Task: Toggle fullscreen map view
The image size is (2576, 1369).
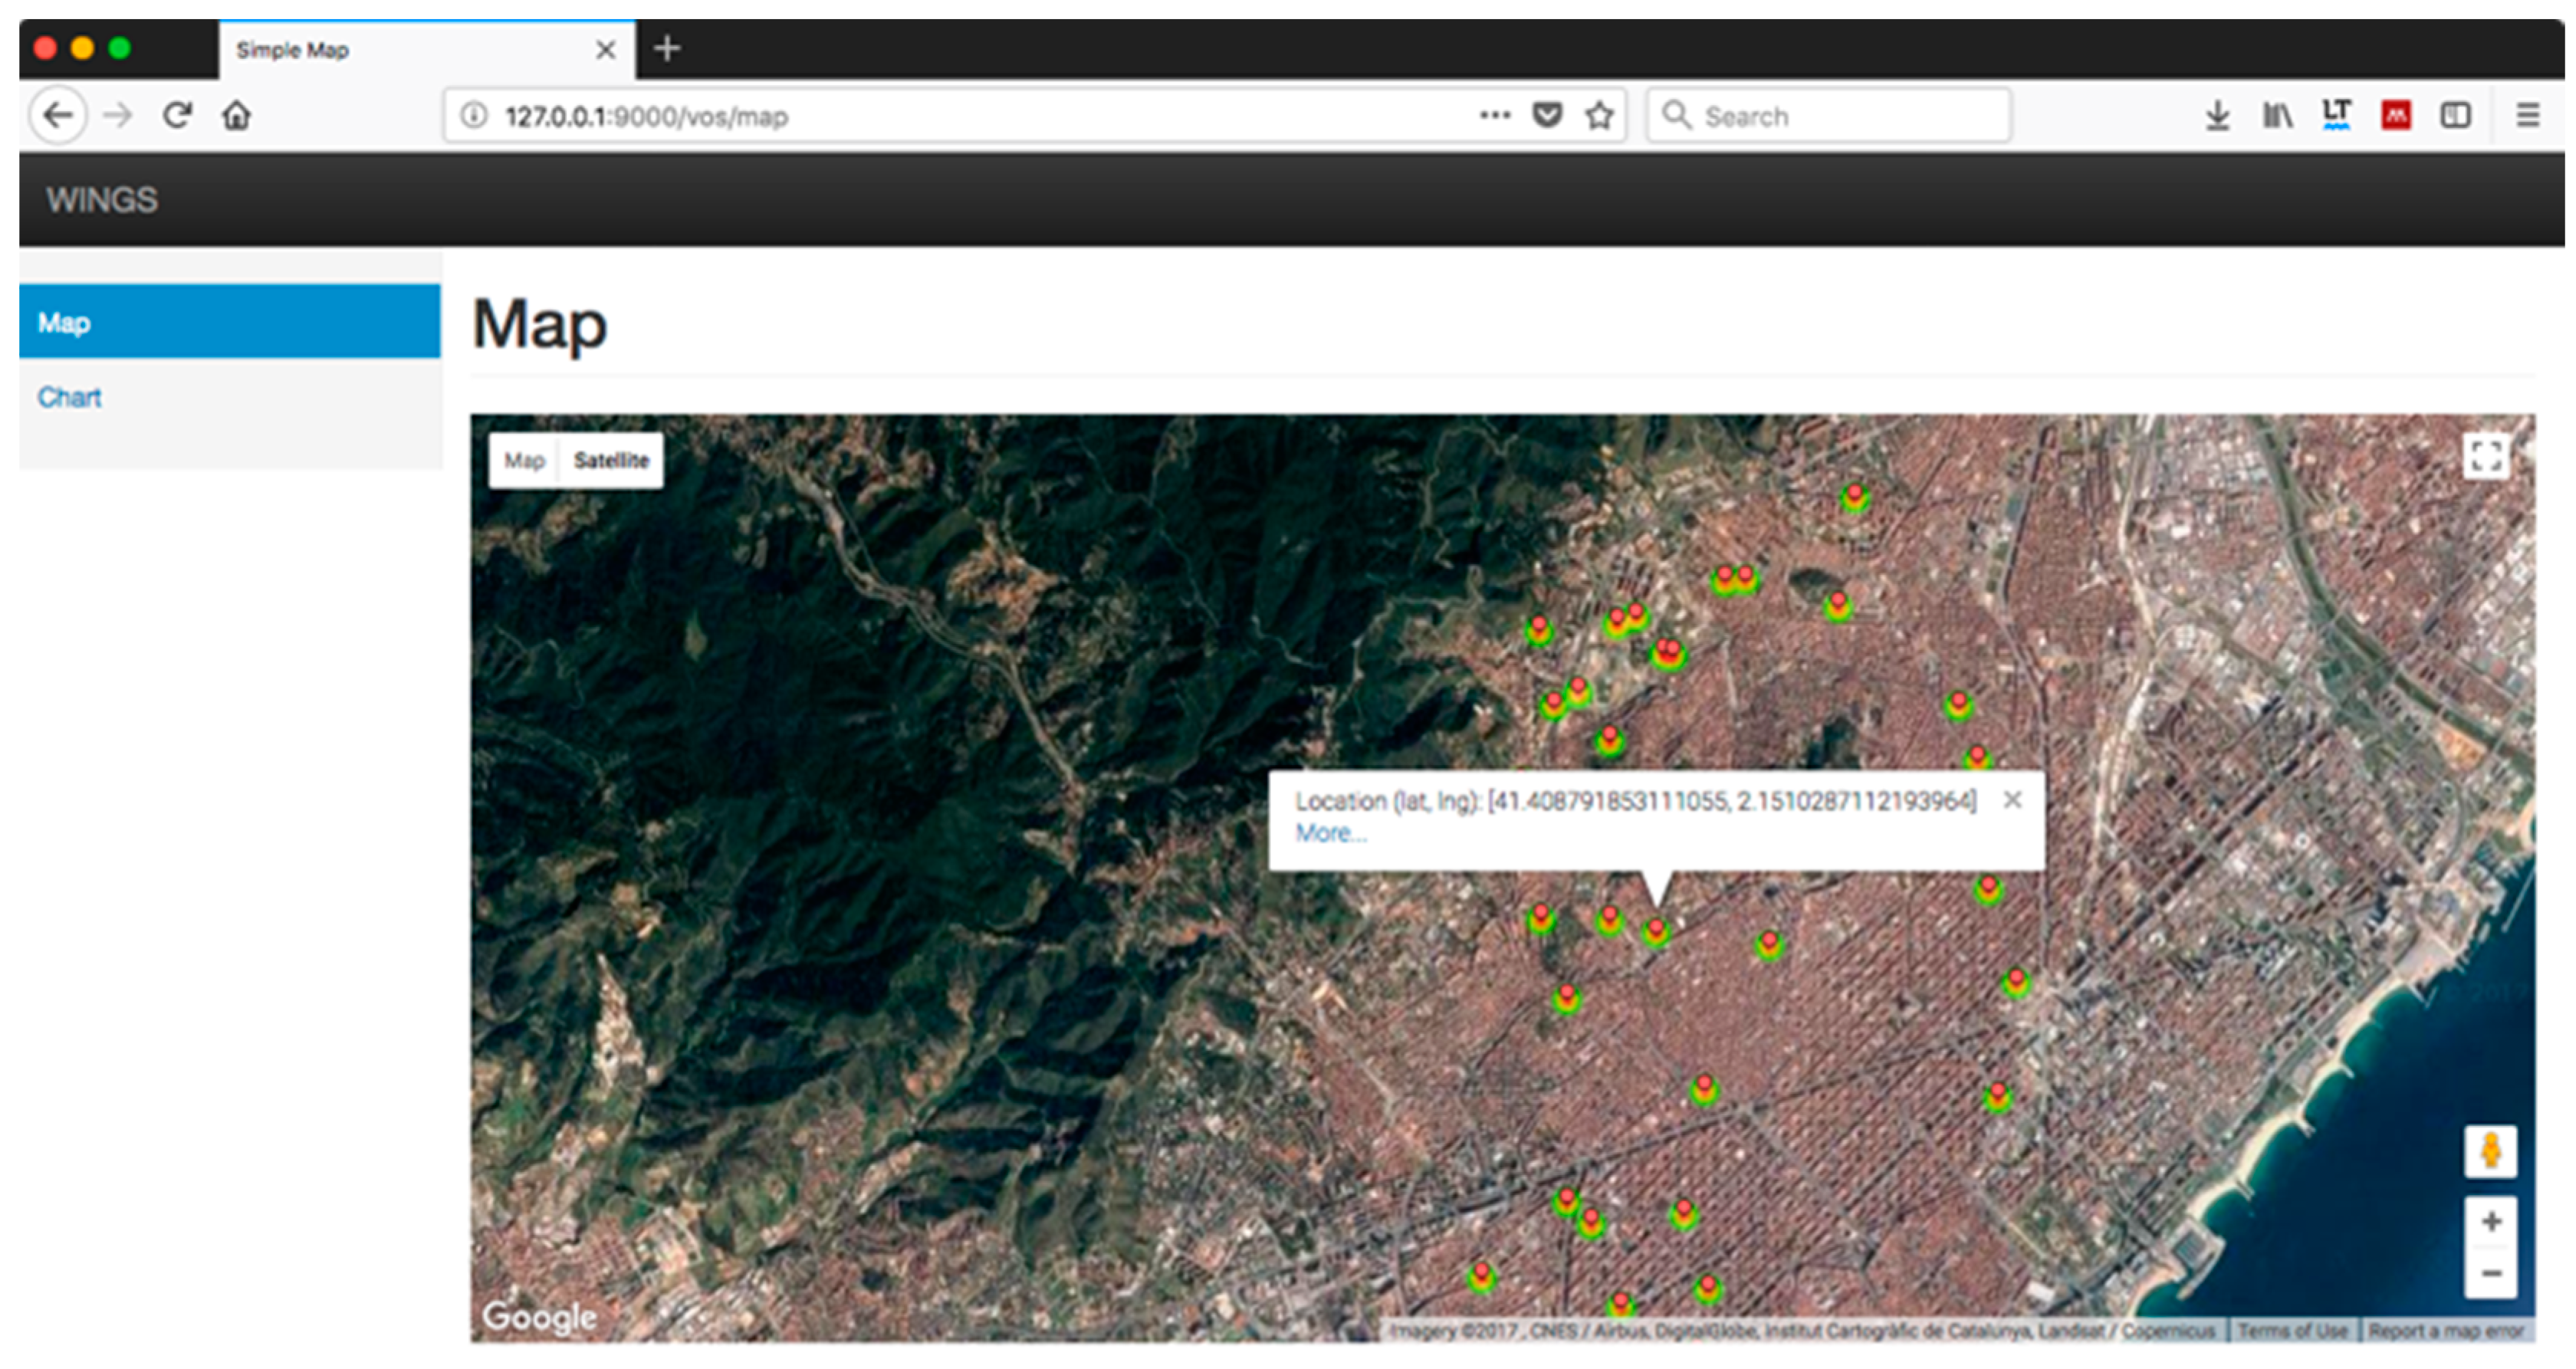Action: point(2487,456)
